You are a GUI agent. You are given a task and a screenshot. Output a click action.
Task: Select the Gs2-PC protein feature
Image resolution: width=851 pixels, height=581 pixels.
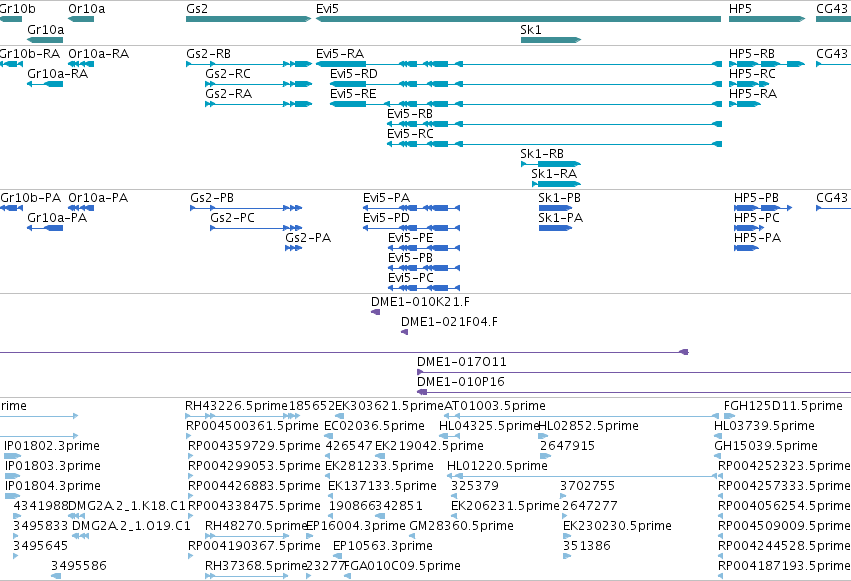click(x=256, y=228)
